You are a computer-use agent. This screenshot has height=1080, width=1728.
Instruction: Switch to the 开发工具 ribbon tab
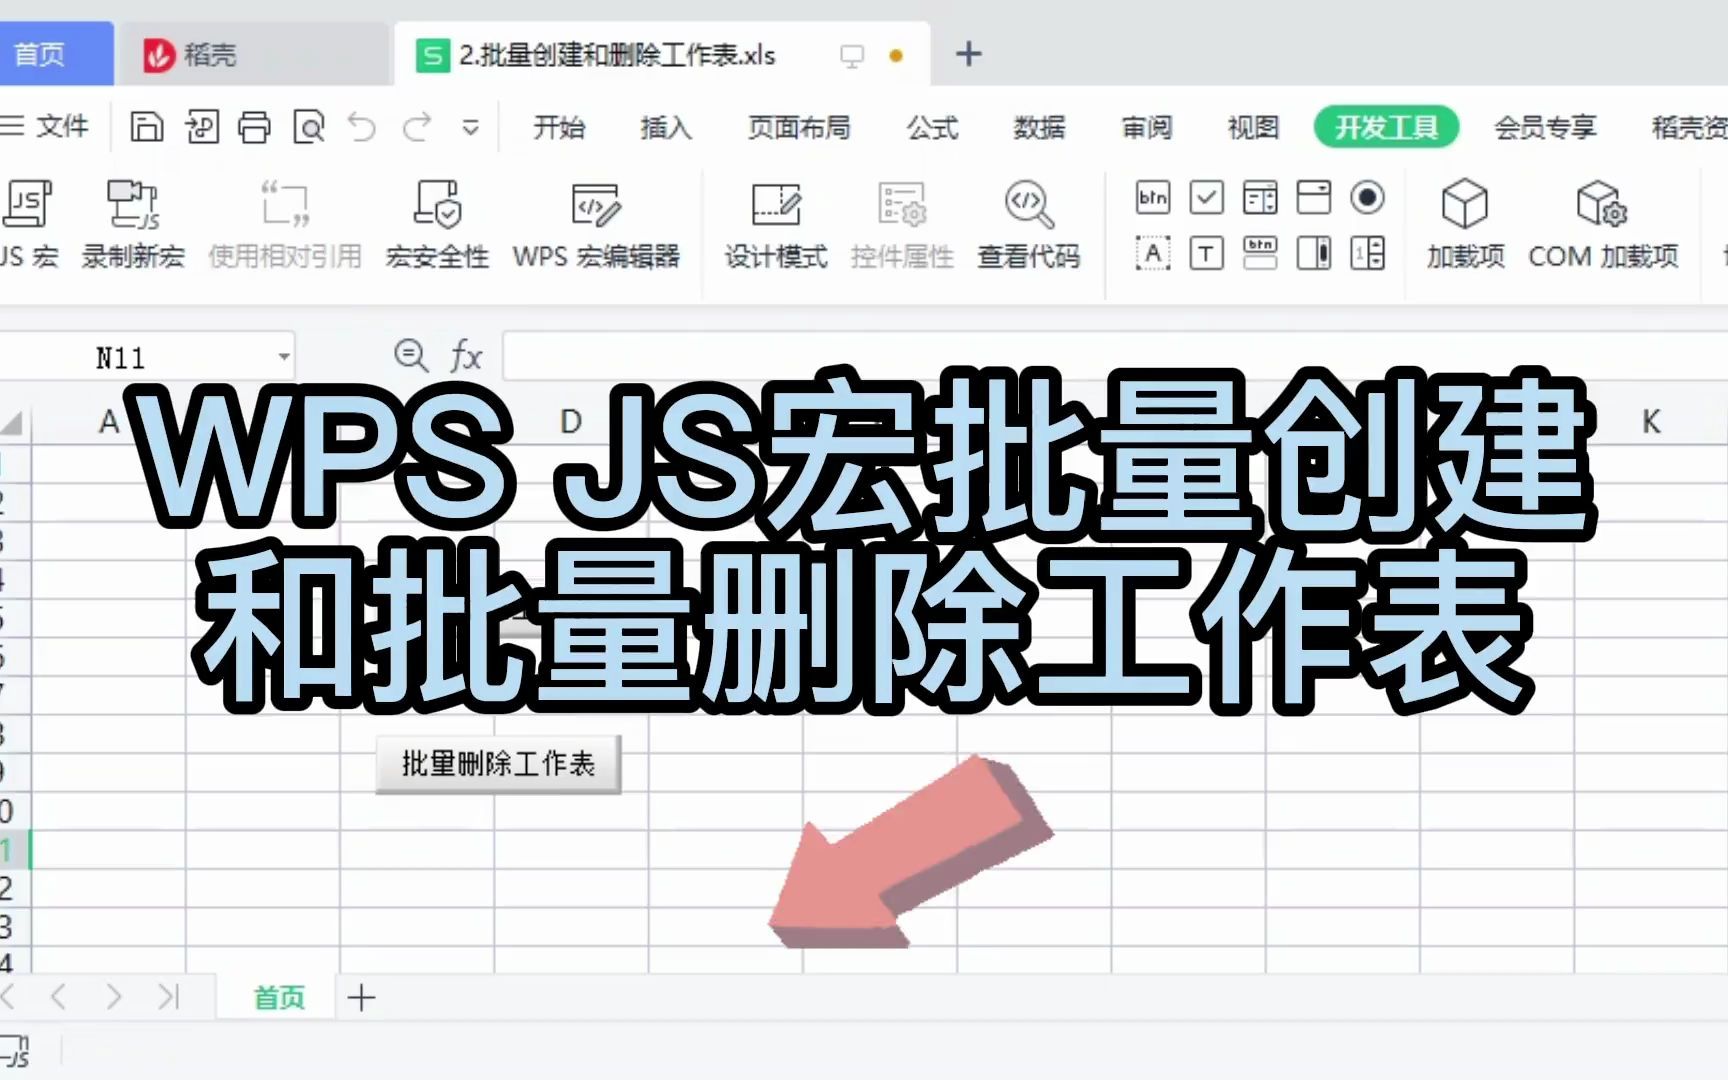point(1386,127)
